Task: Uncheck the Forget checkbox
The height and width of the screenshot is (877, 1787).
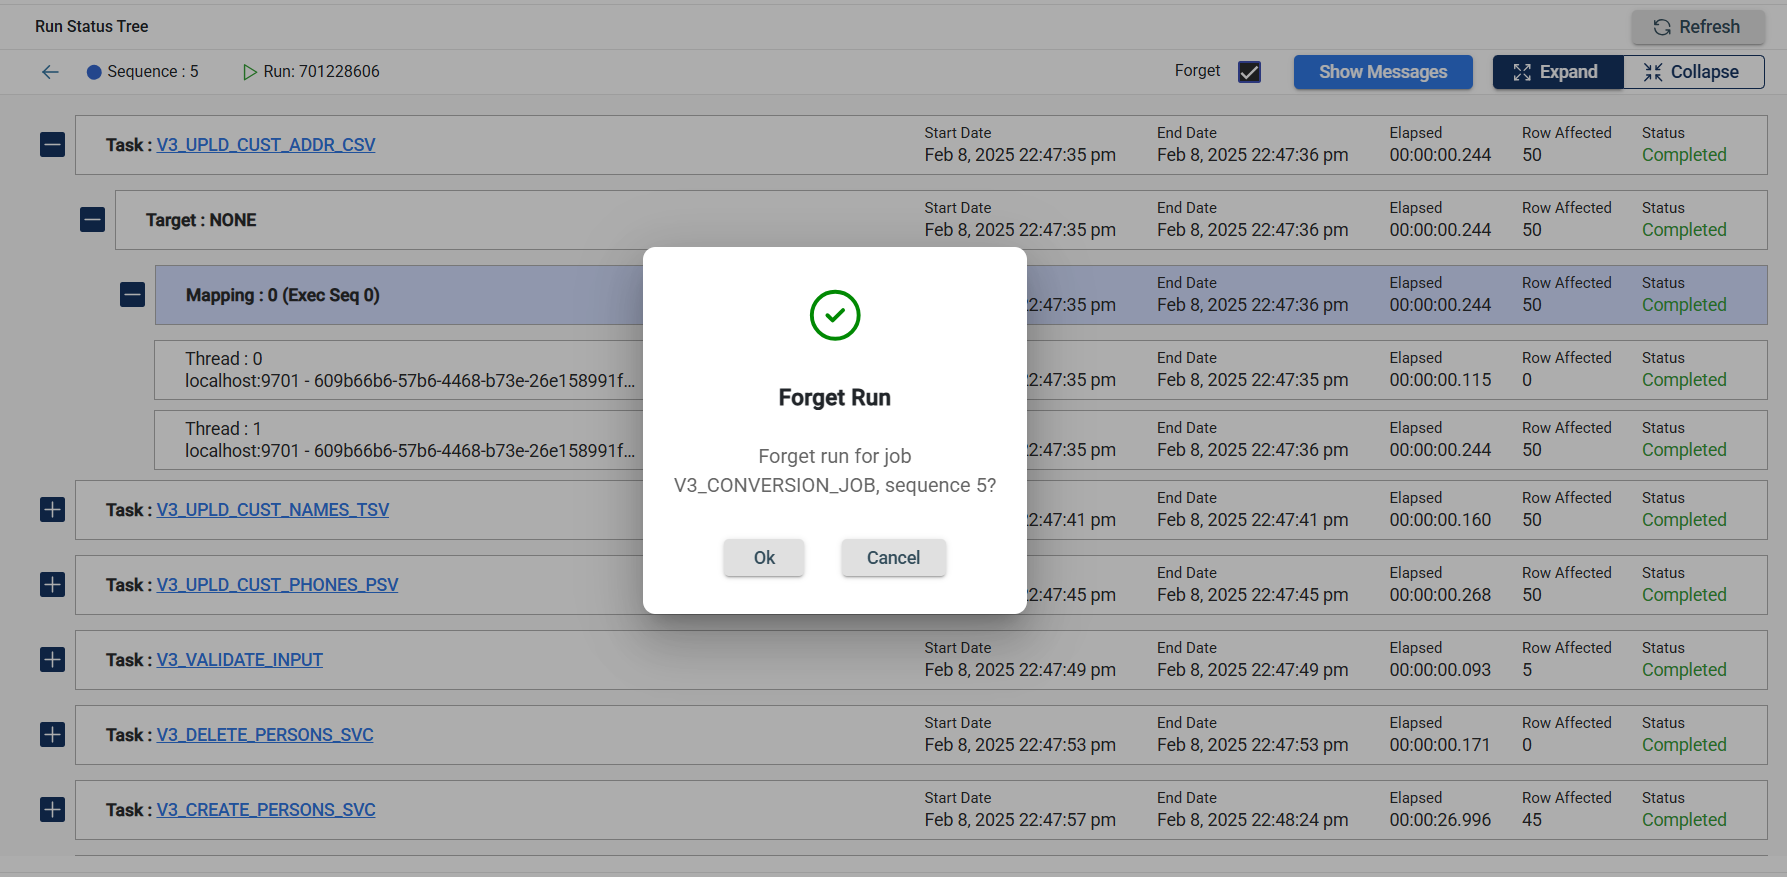Action: [x=1249, y=72]
